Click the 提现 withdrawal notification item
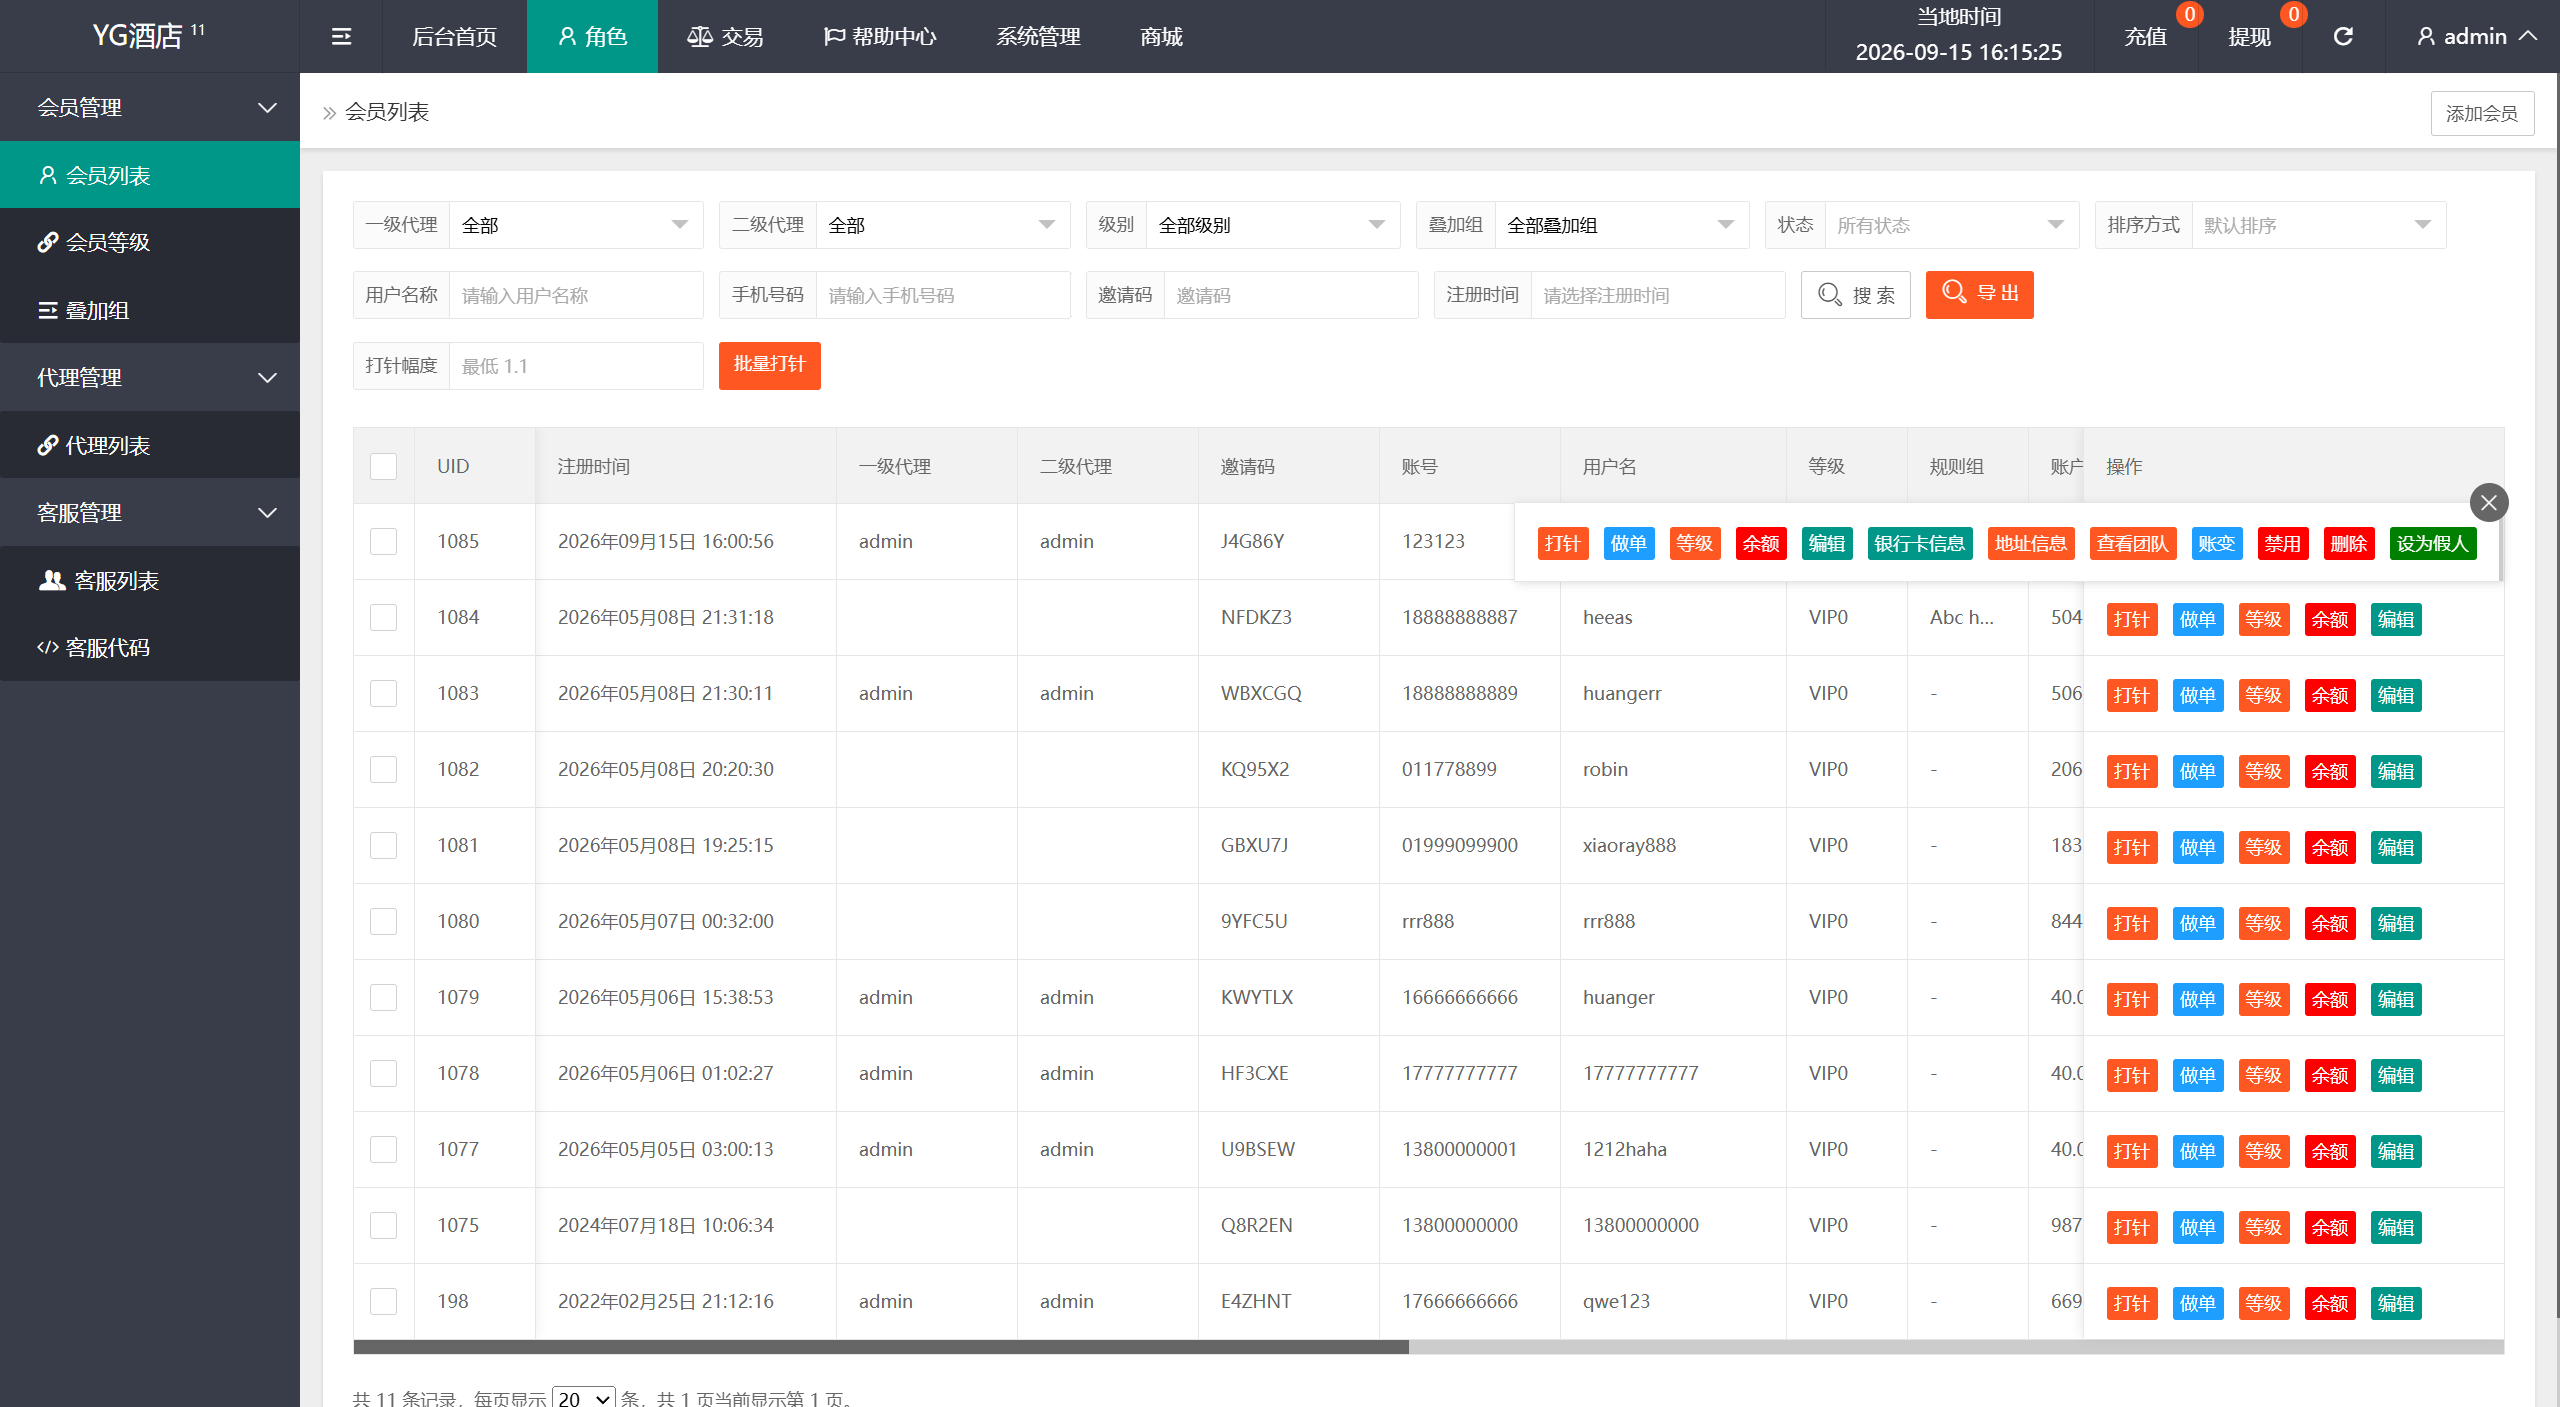 point(2250,37)
